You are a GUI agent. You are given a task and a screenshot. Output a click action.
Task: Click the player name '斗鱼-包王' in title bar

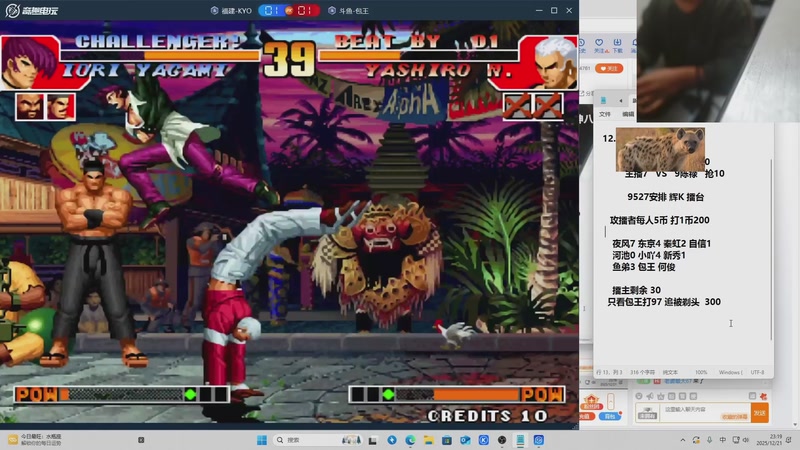click(x=354, y=11)
